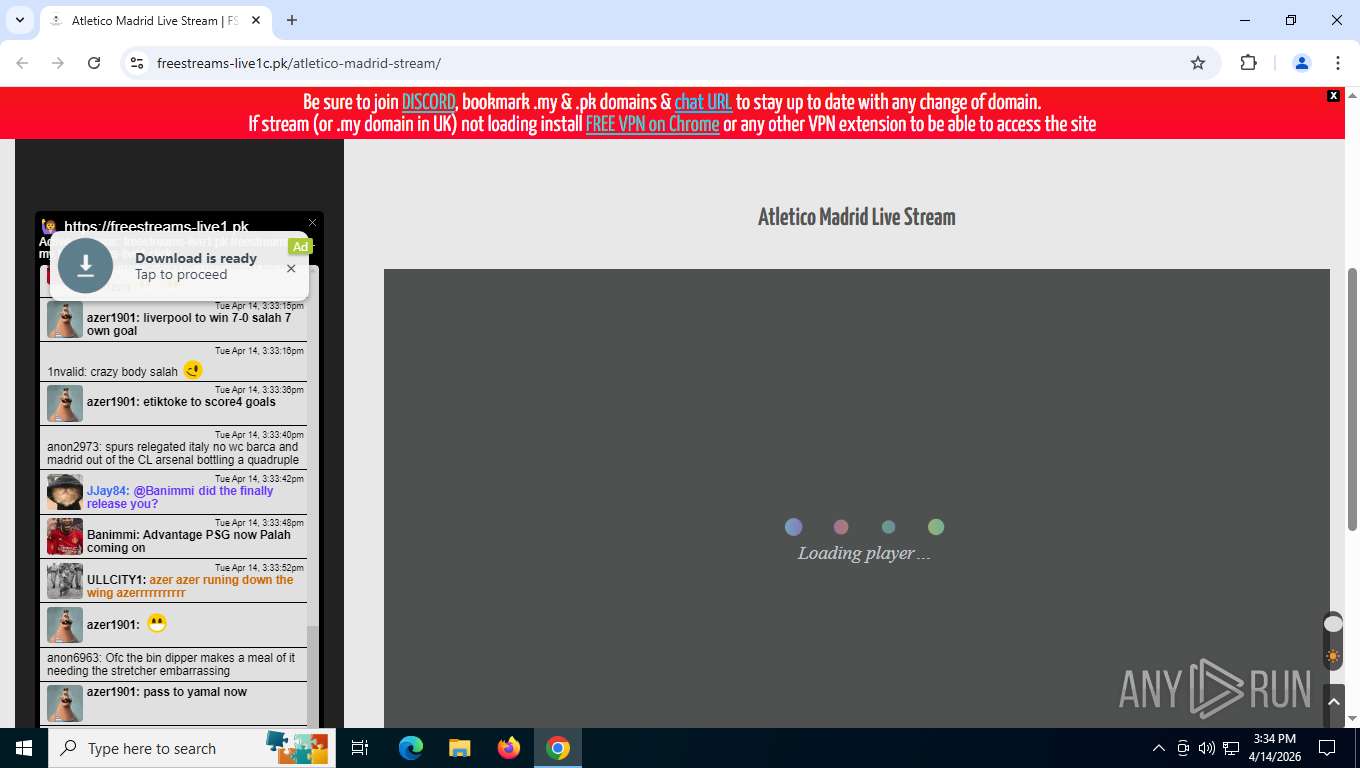Image resolution: width=1360 pixels, height=768 pixels.
Task: Click the scroll-to-top chevron button
Action: (x=1333, y=702)
